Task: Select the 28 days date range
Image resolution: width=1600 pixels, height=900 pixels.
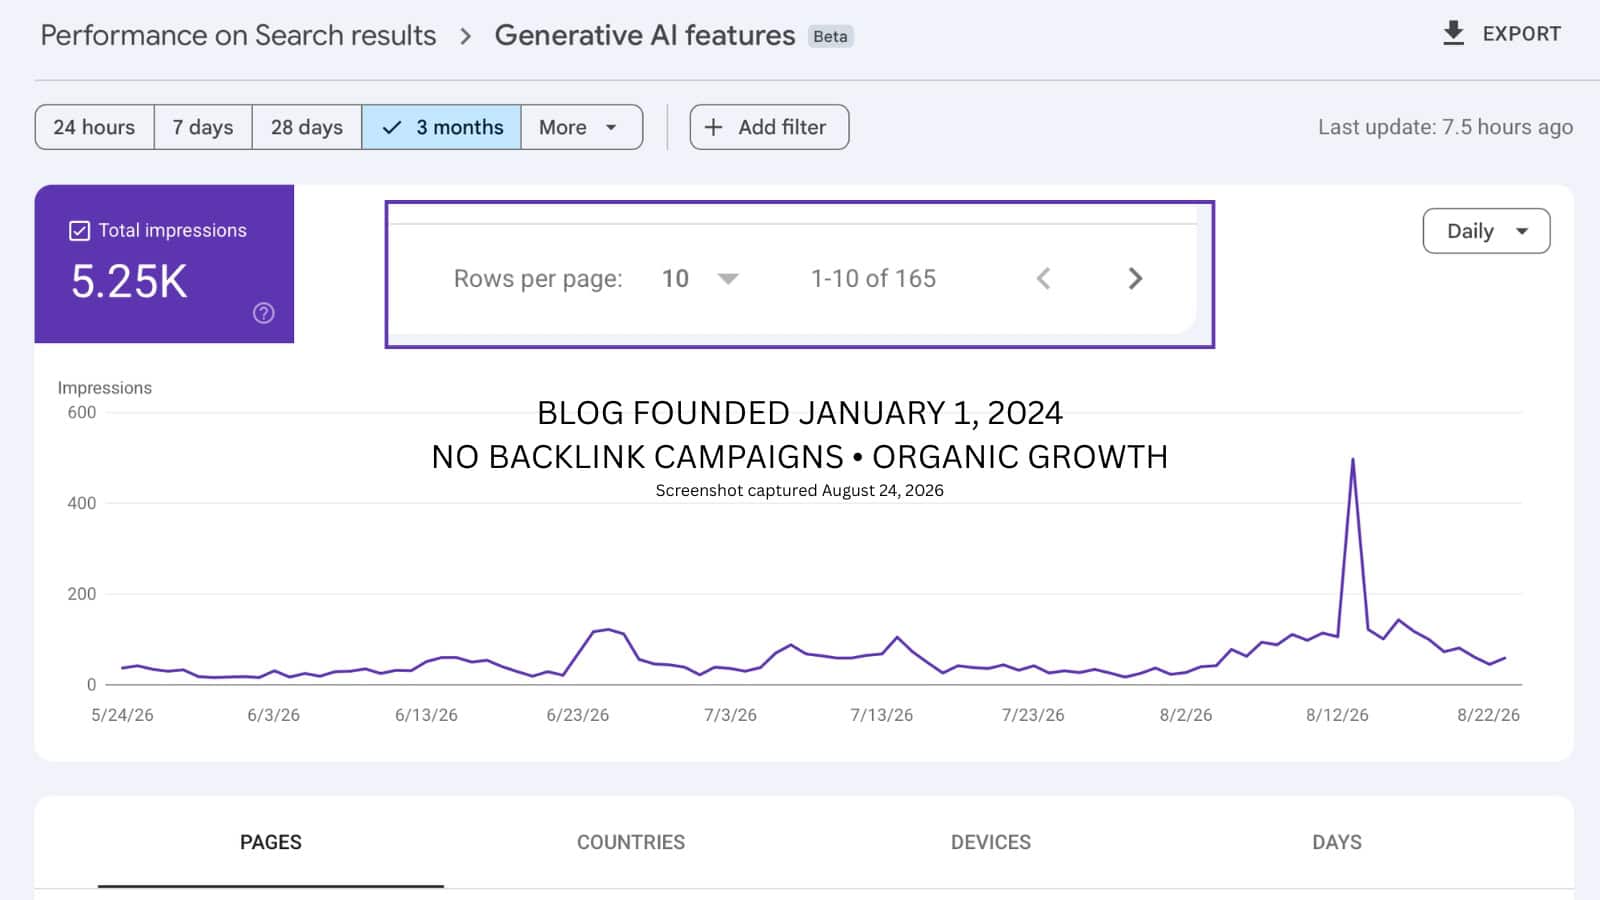Action: click(307, 127)
